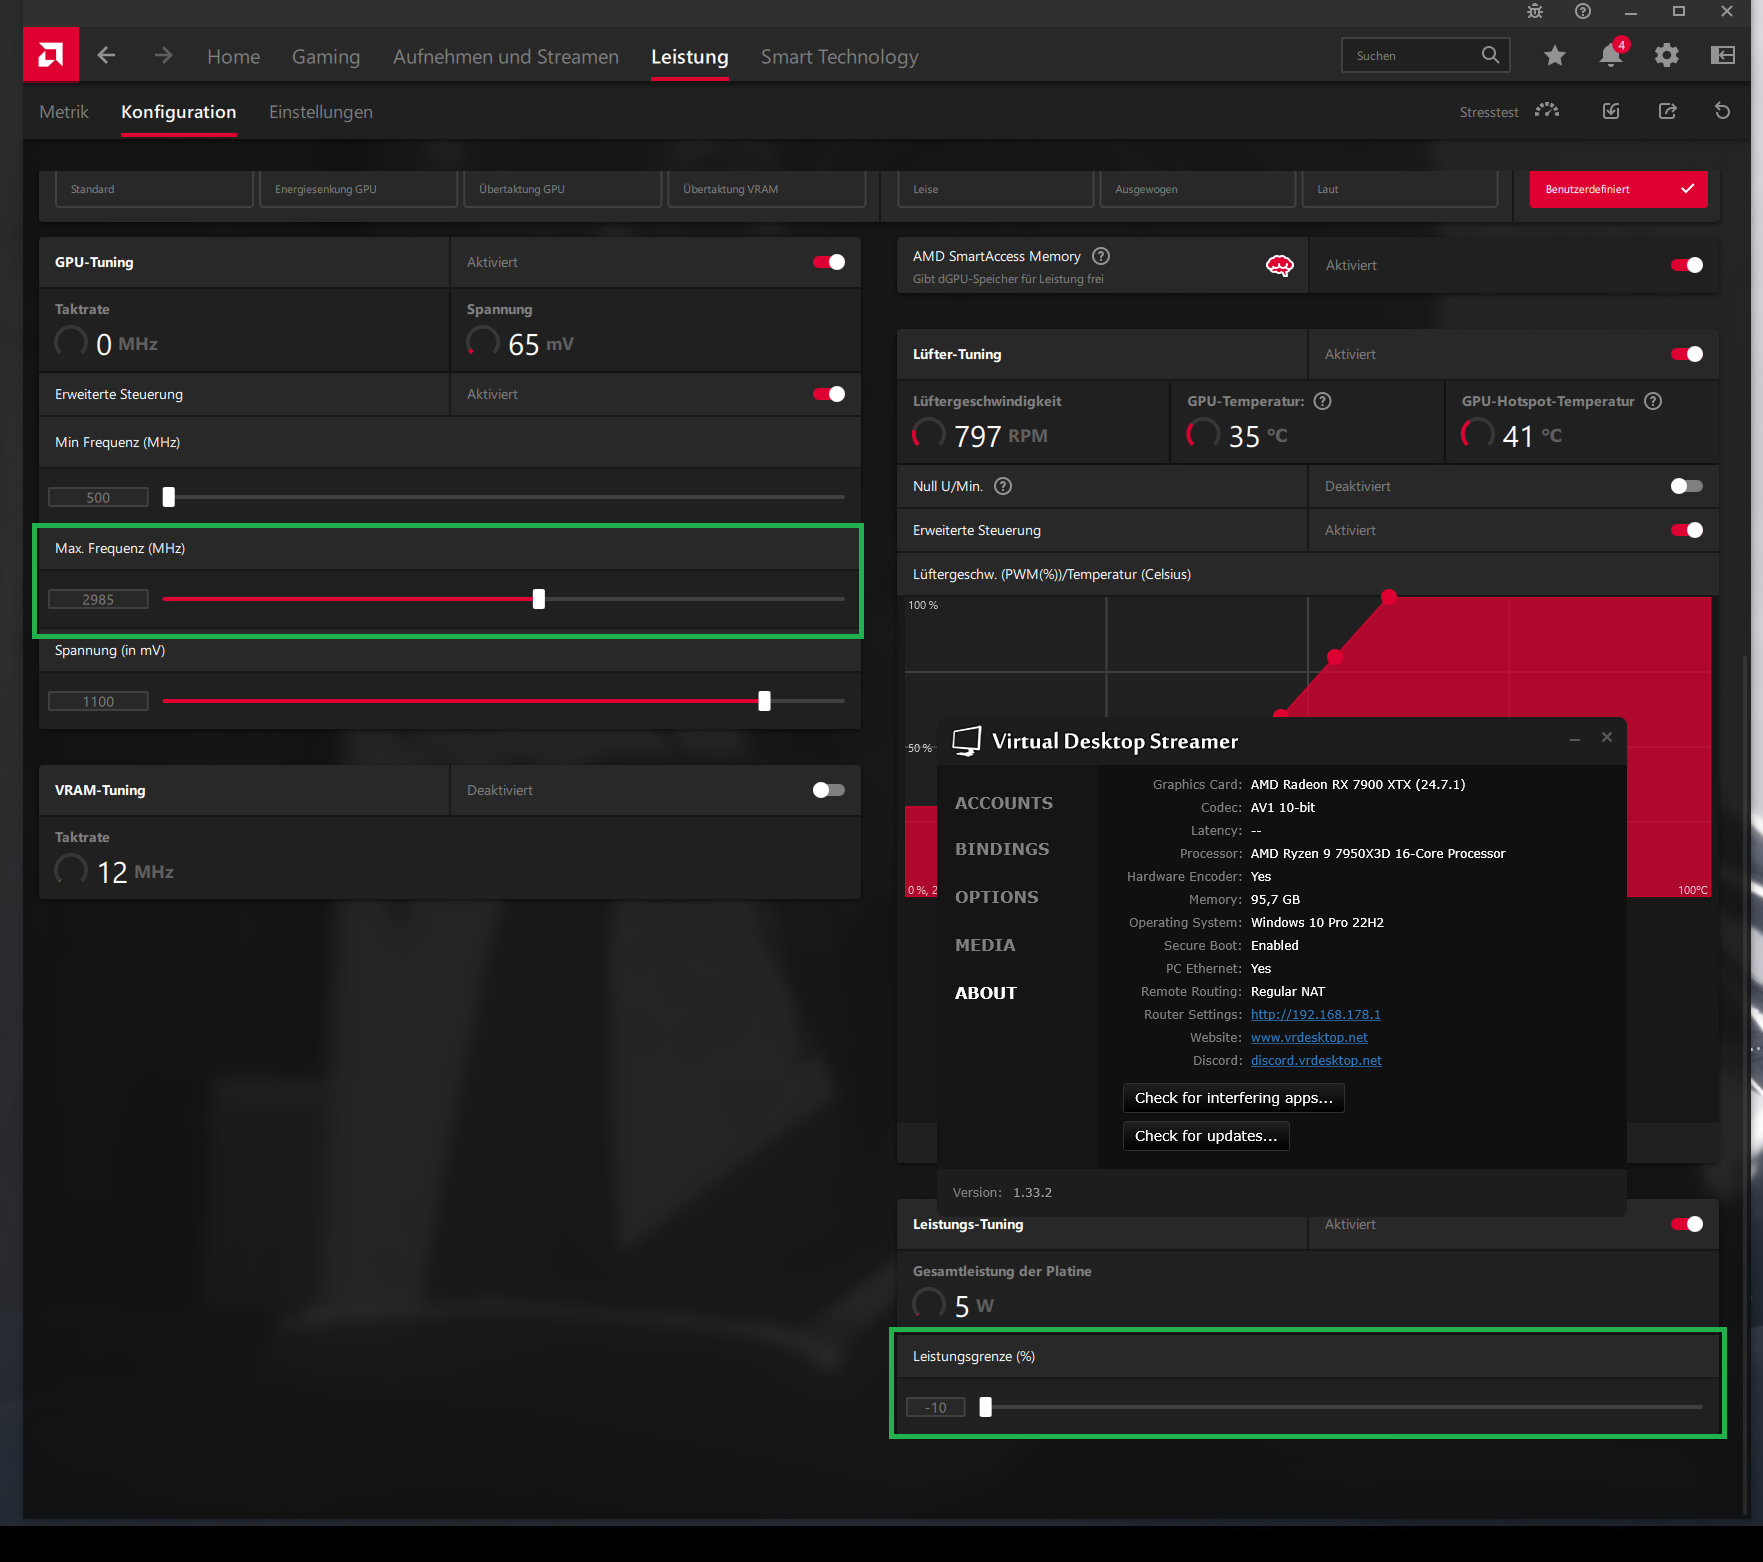Click the load profile icon
The image size is (1763, 1562).
tap(1611, 111)
